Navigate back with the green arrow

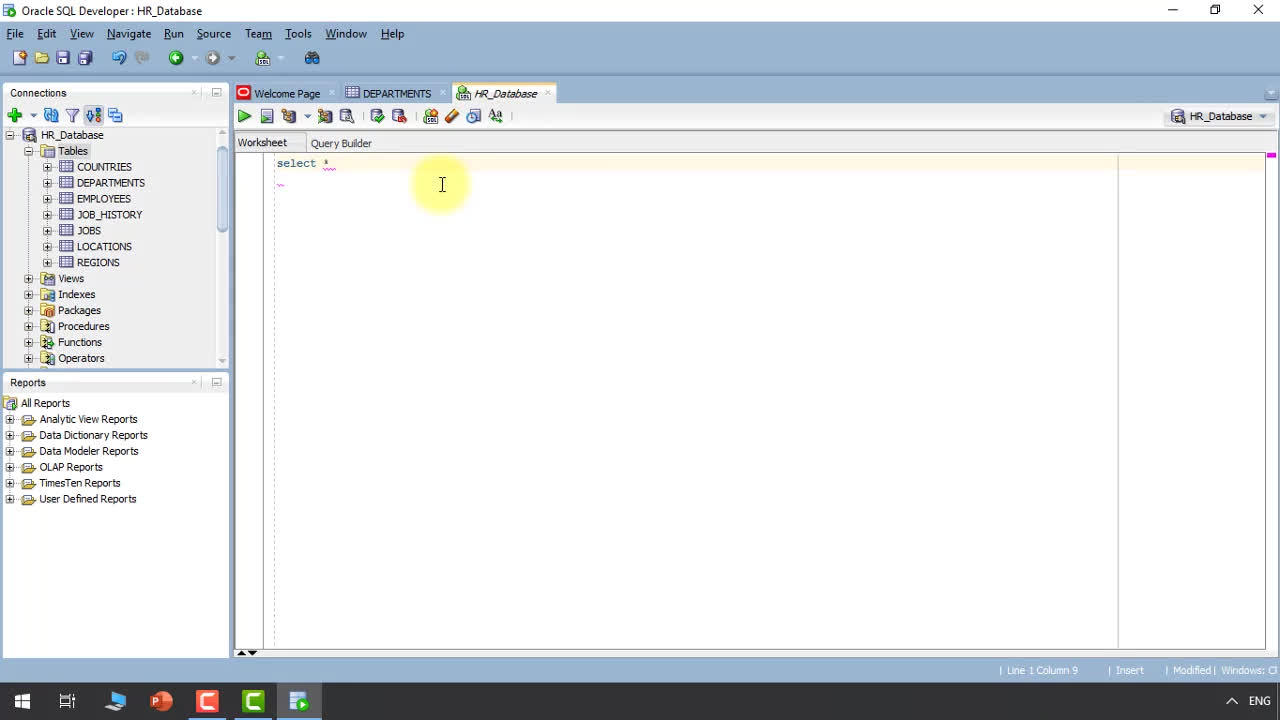176,58
